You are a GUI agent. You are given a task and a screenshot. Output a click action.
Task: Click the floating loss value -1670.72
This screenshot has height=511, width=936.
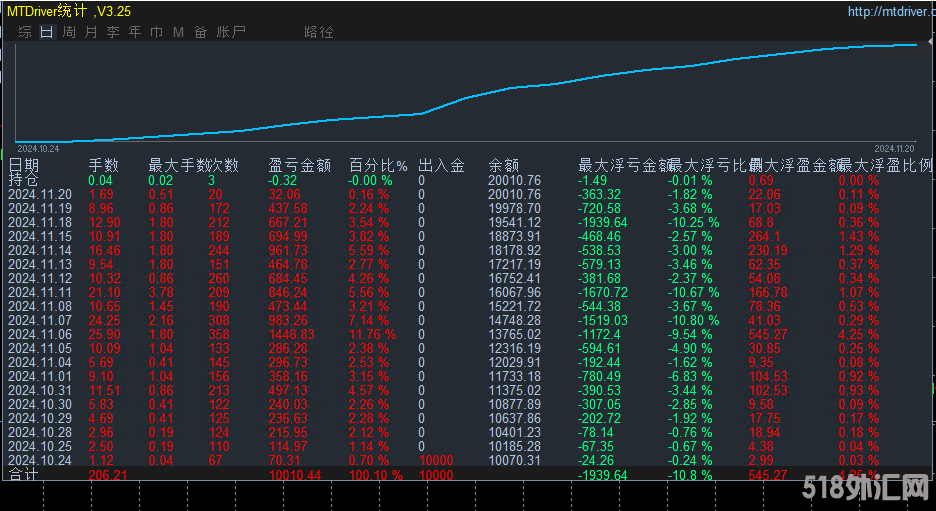pyautogui.click(x=603, y=293)
